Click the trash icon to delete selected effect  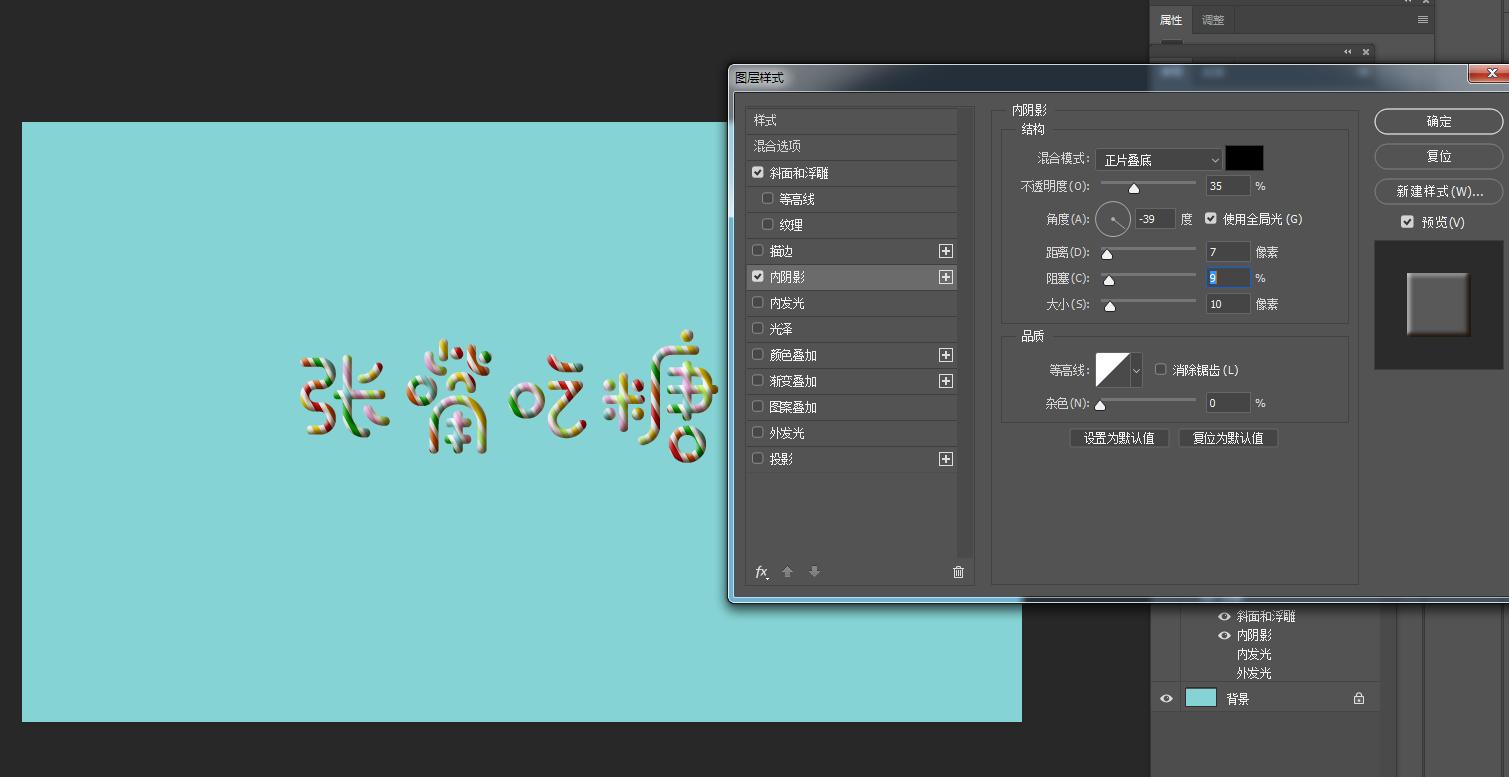click(958, 571)
